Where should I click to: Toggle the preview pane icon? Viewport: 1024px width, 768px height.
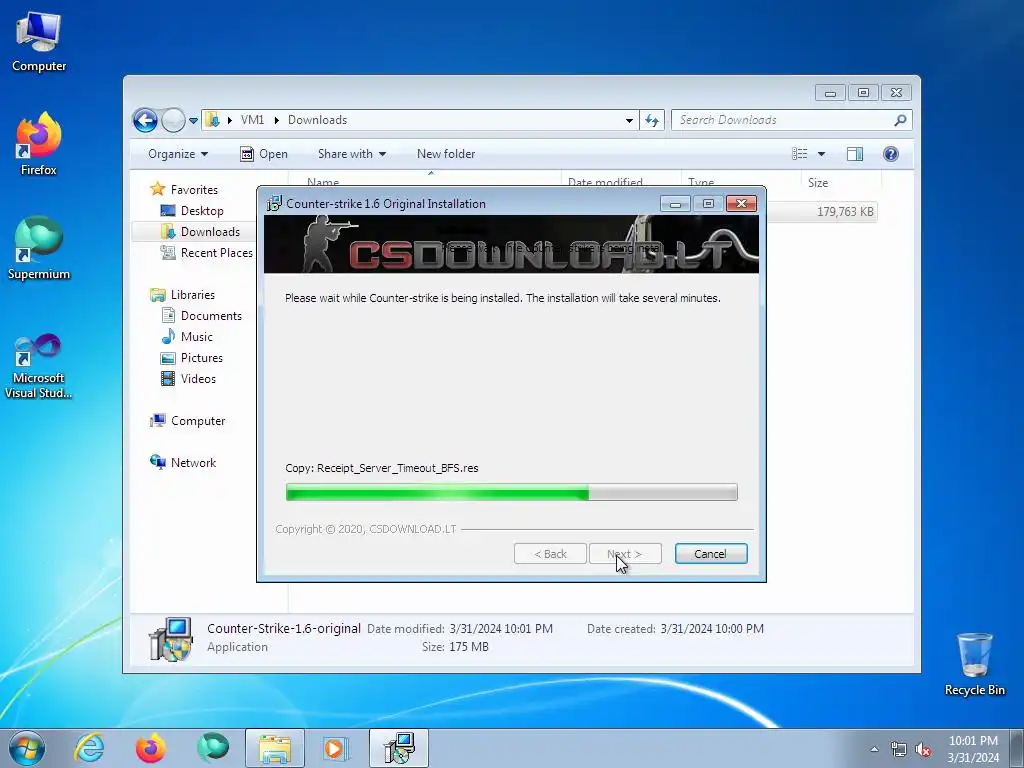coord(855,154)
